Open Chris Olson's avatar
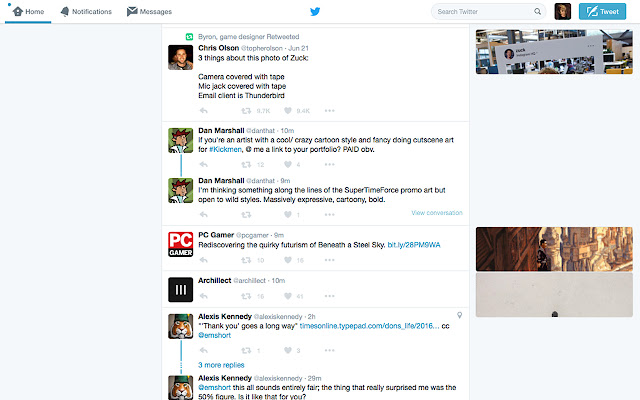Image resolution: width=640 pixels, height=400 pixels. click(180, 57)
